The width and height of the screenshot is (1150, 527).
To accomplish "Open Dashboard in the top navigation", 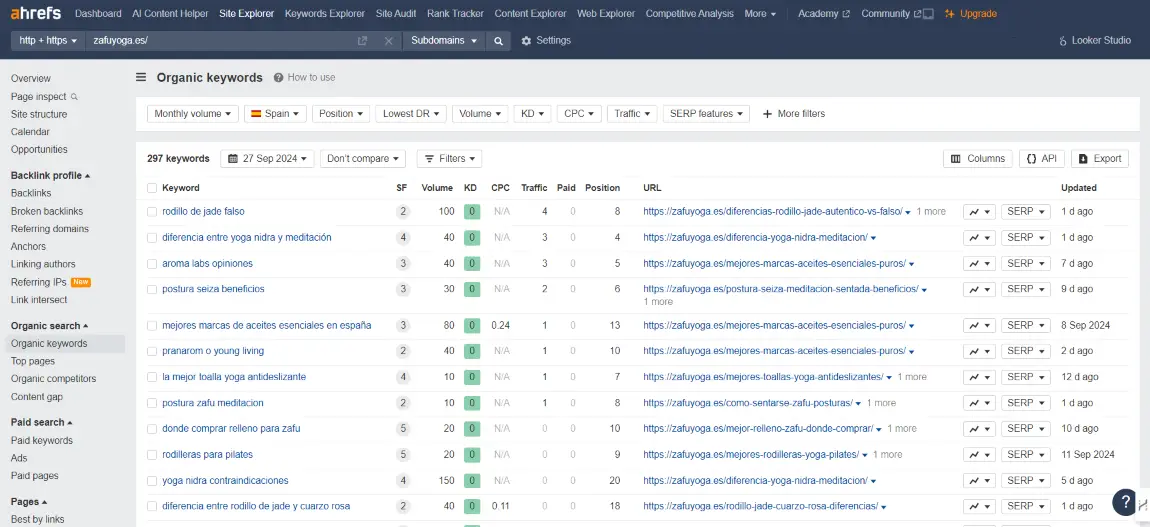I will coord(98,13).
